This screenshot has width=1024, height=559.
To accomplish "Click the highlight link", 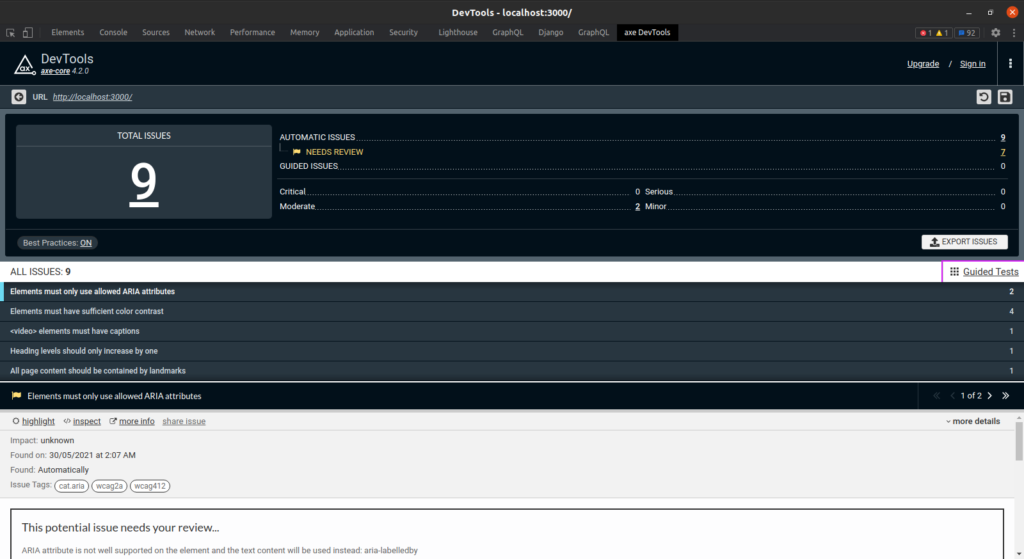I will point(38,422).
